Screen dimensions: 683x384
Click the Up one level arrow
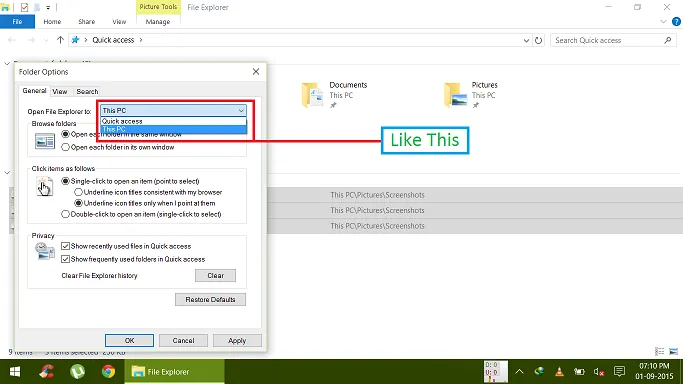coord(60,40)
